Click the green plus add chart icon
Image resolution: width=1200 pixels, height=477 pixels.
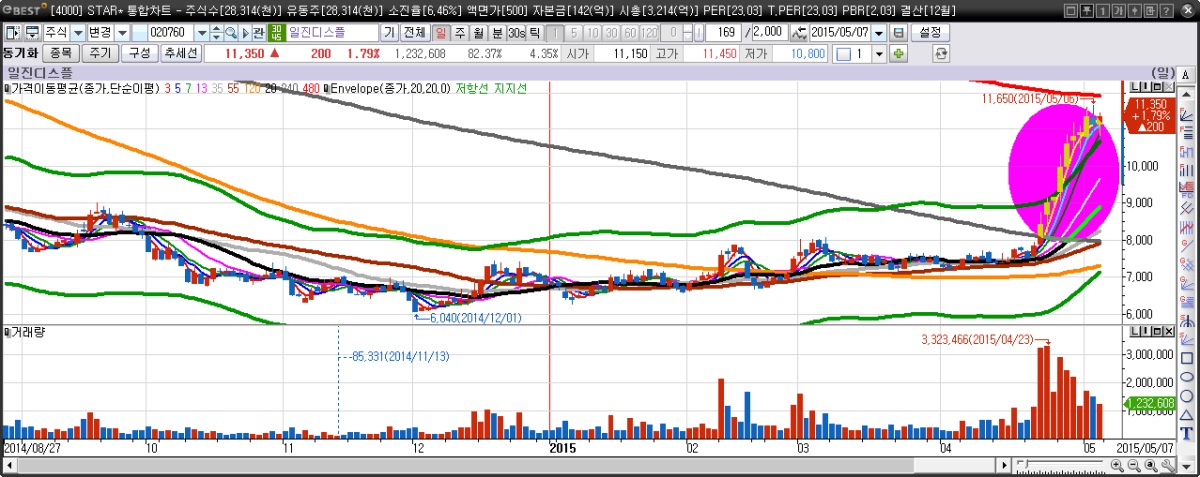coord(898,53)
